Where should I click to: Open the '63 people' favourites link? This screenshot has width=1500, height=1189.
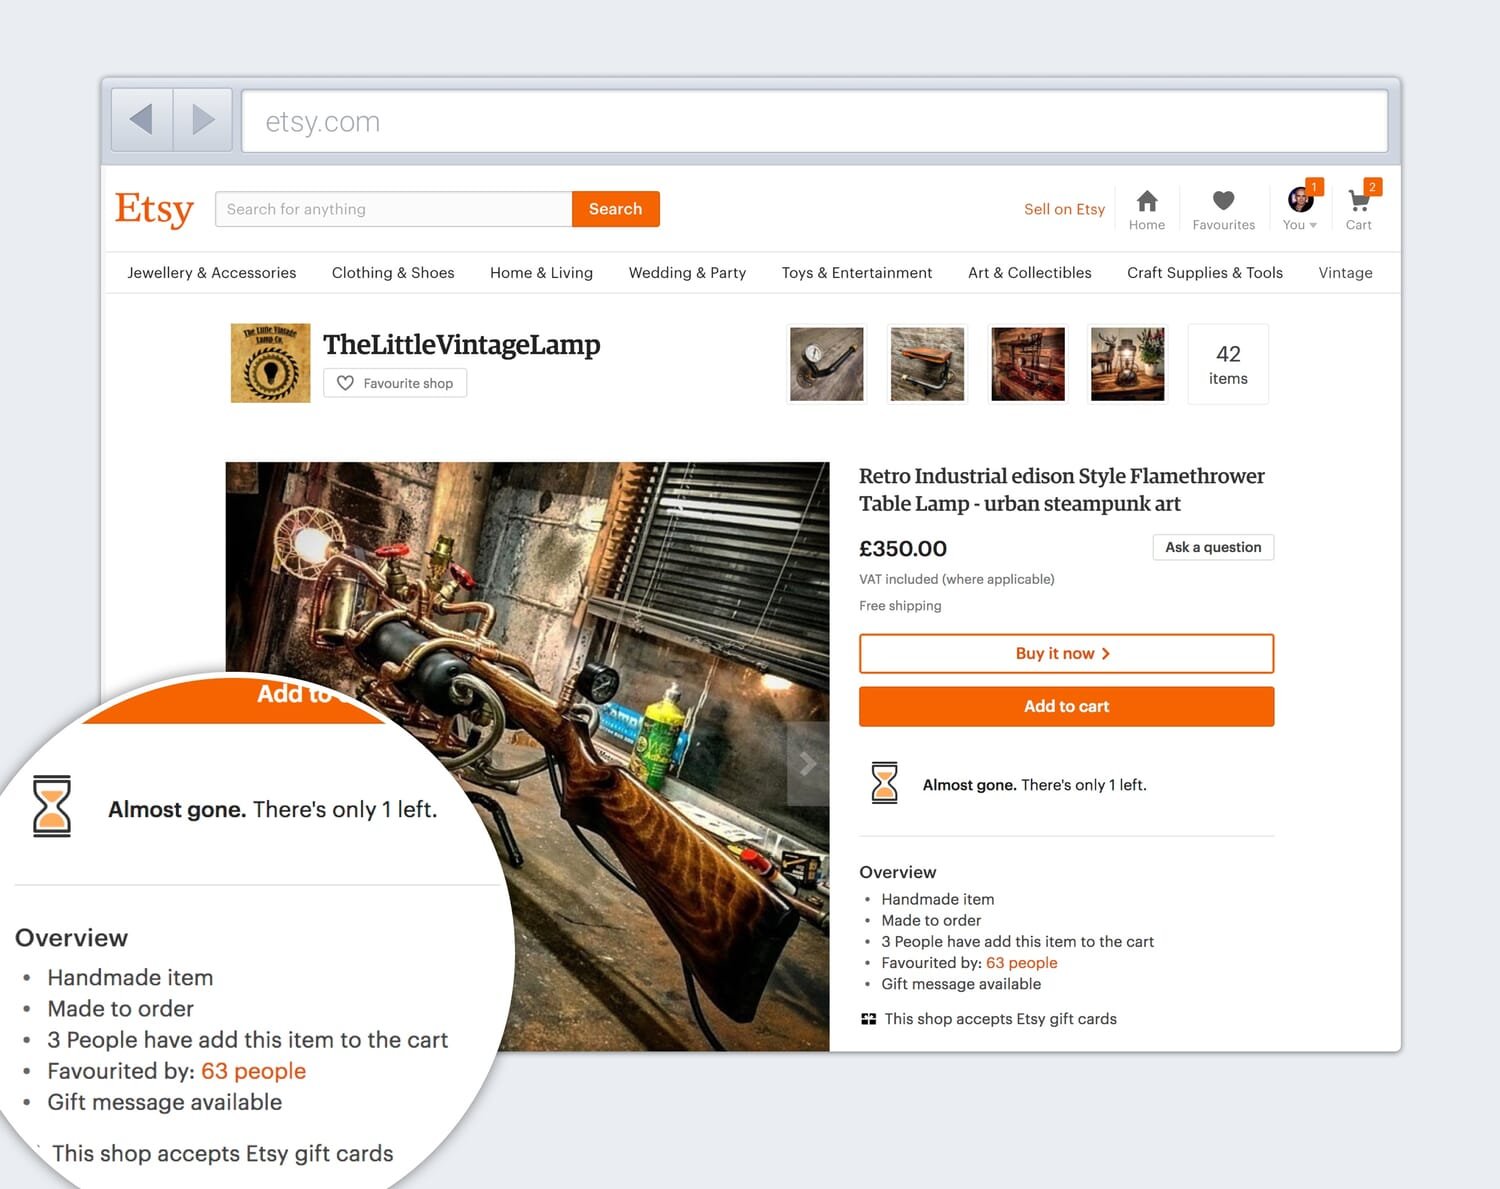point(1021,962)
